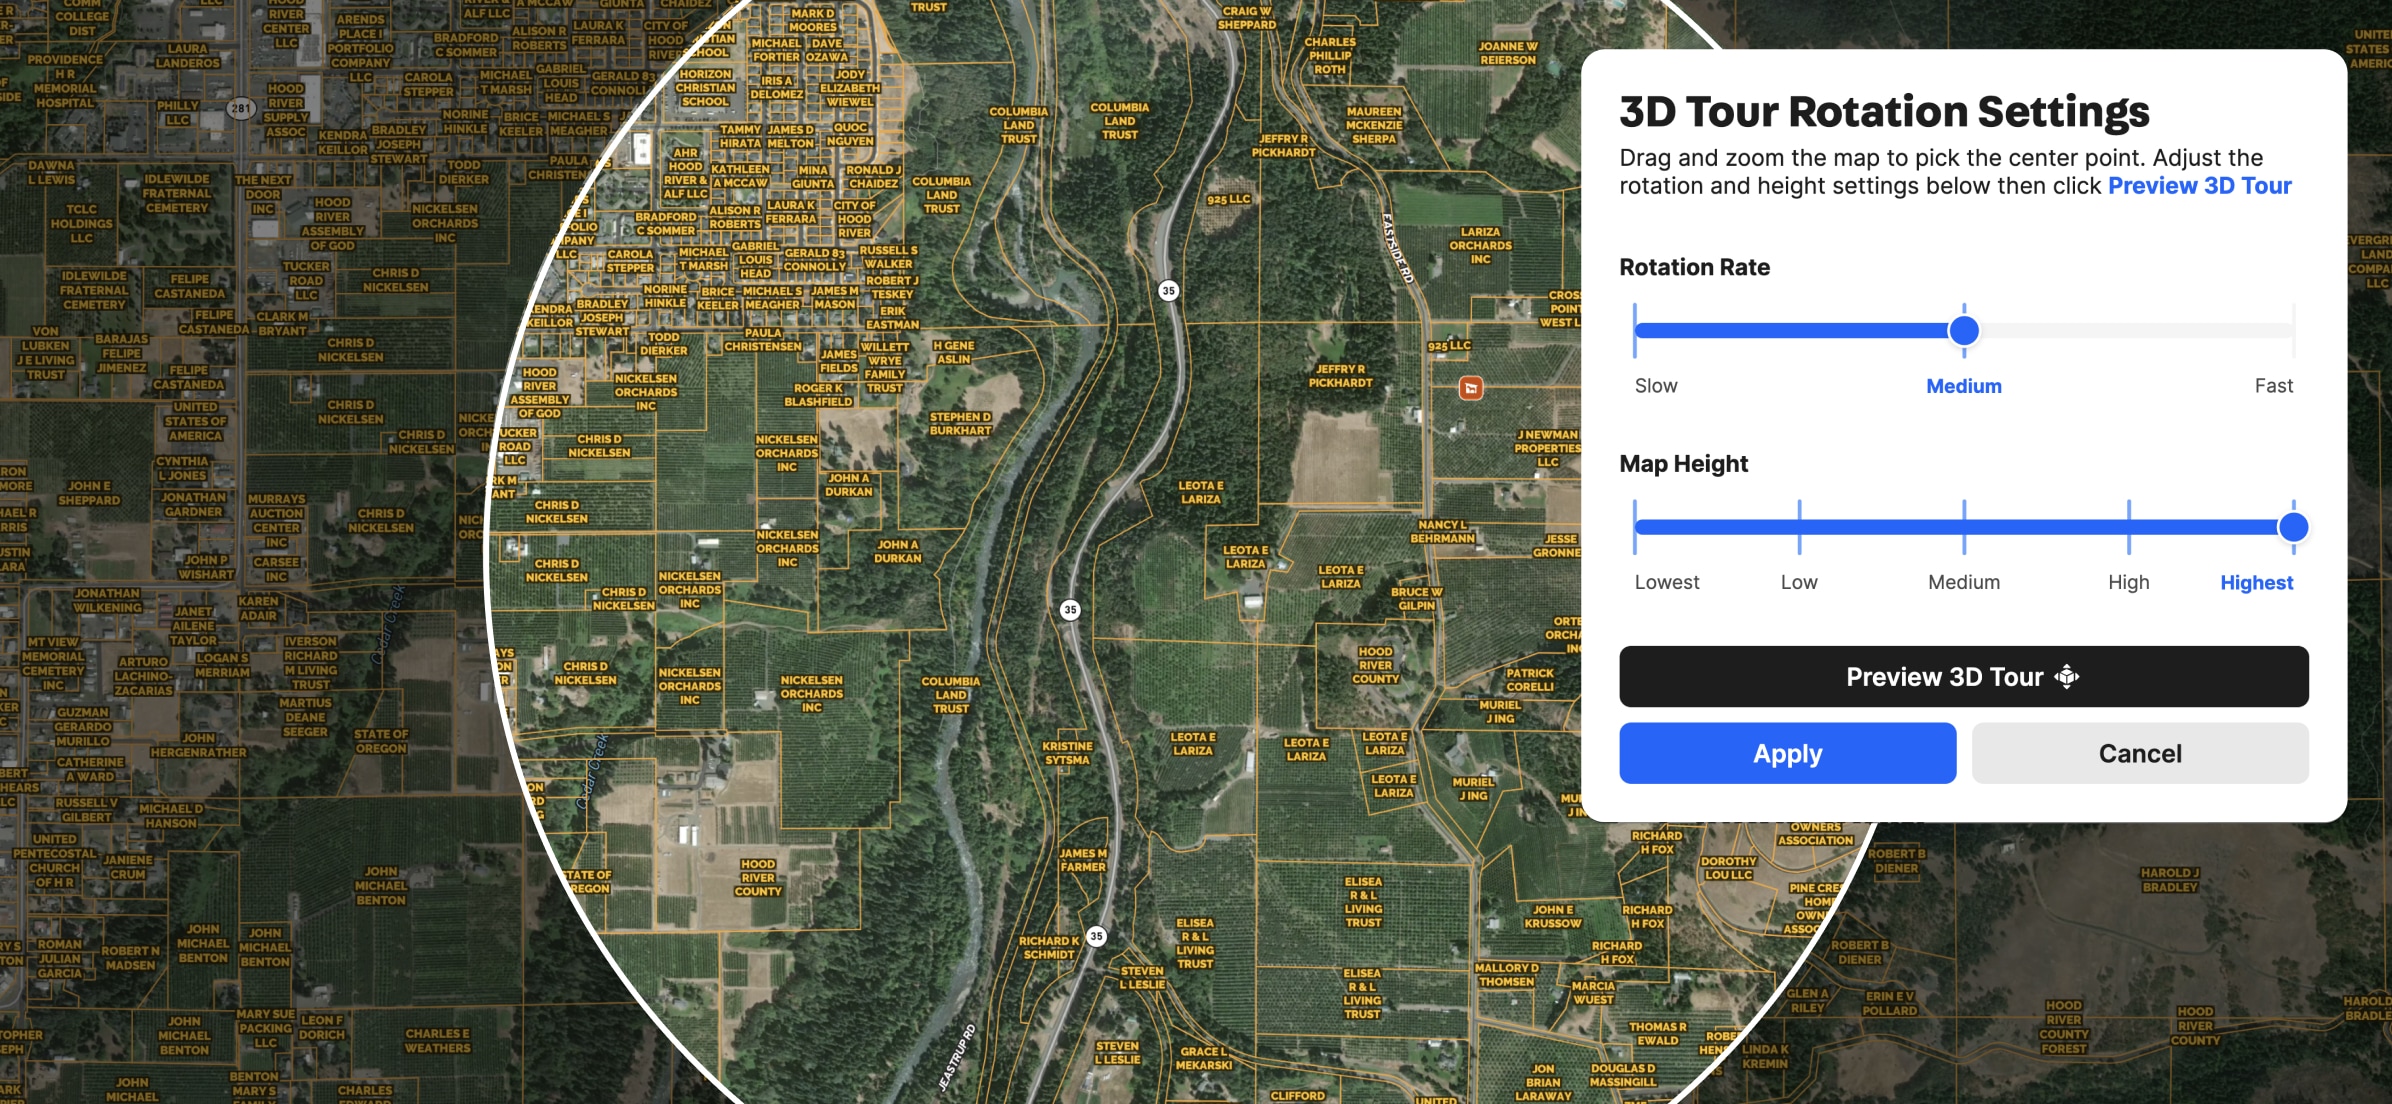
Task: Select the Kristine Sytsma parcel on the map
Action: 1067,753
